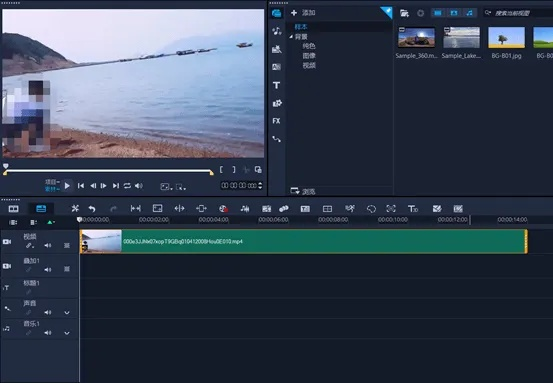Click the blue pin toggle on the library folder panel

387,12
